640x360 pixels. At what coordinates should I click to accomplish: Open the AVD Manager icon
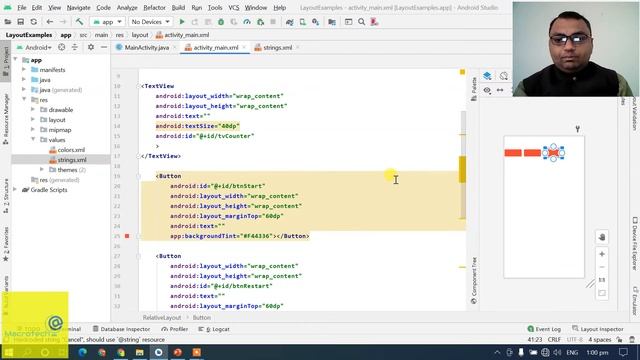click(302, 22)
